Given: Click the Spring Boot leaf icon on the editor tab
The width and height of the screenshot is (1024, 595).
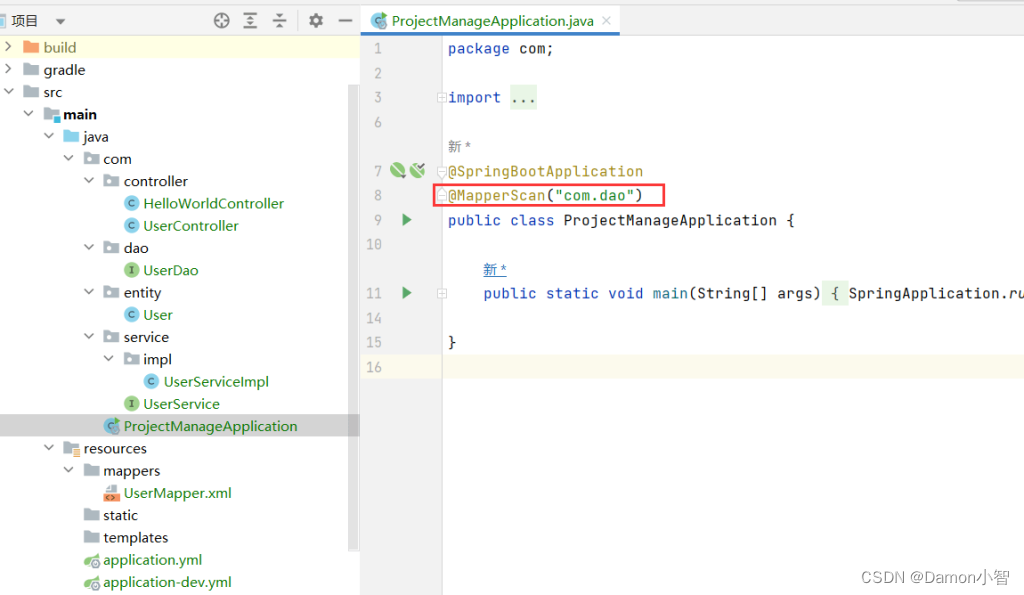Looking at the screenshot, I should point(379,19).
